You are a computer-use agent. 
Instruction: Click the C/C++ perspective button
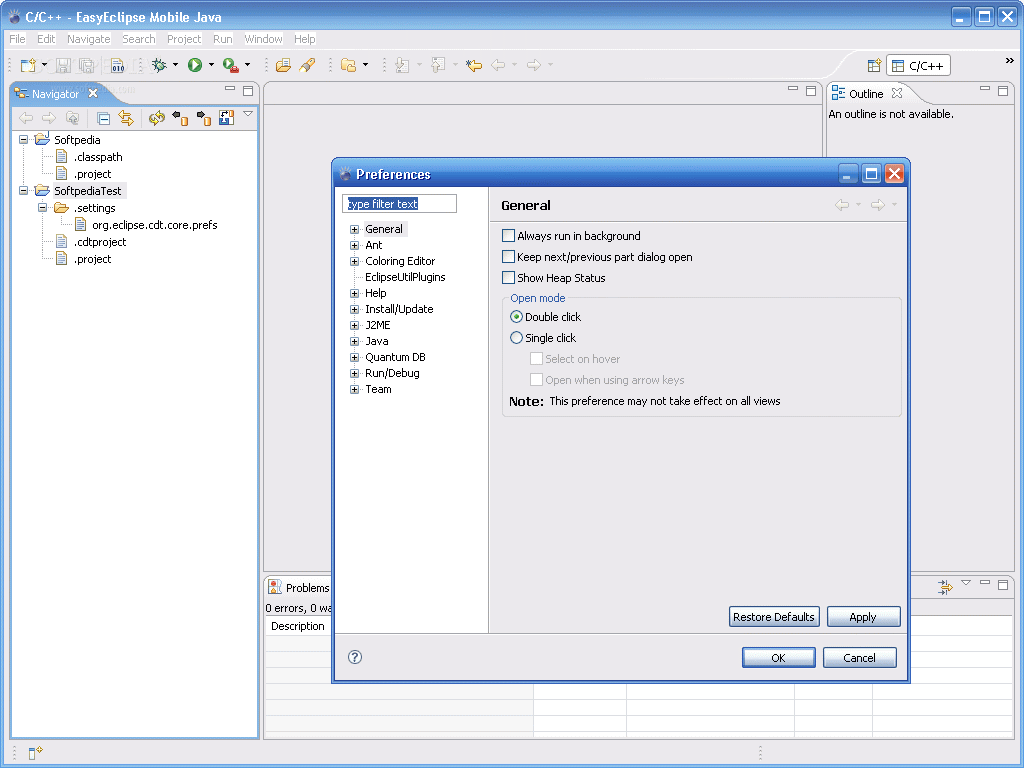coord(918,66)
